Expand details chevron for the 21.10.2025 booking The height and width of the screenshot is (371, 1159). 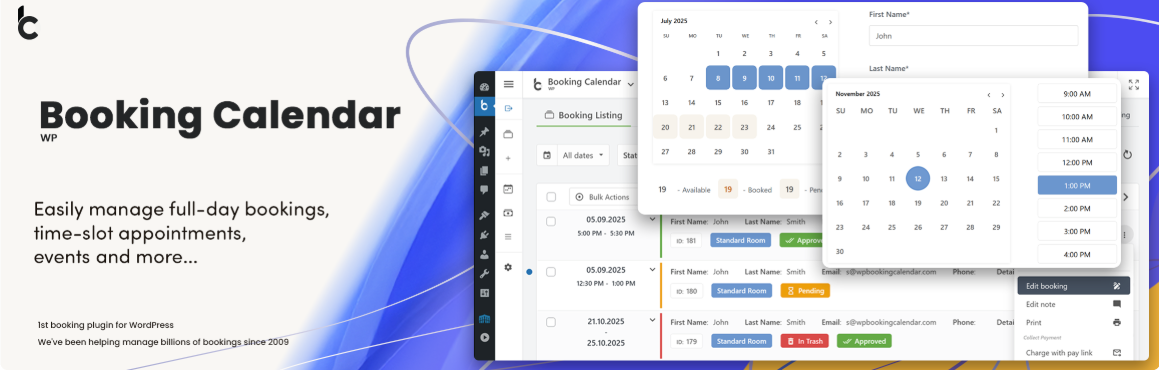click(x=652, y=320)
